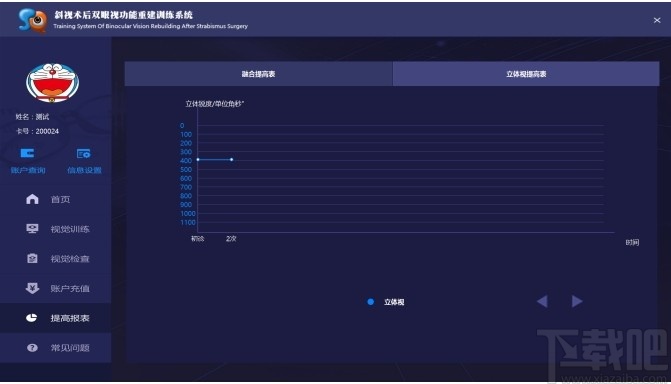Click the 时间 axis label
The width and height of the screenshot is (671, 384).
632,242
